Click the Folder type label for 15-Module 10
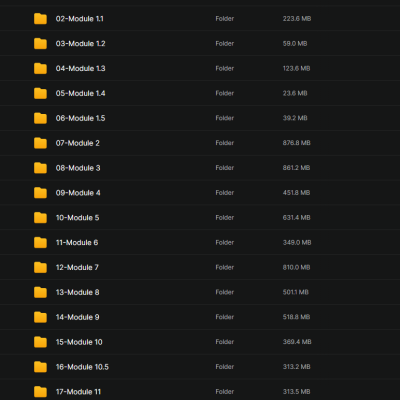The image size is (400, 400). click(225, 342)
